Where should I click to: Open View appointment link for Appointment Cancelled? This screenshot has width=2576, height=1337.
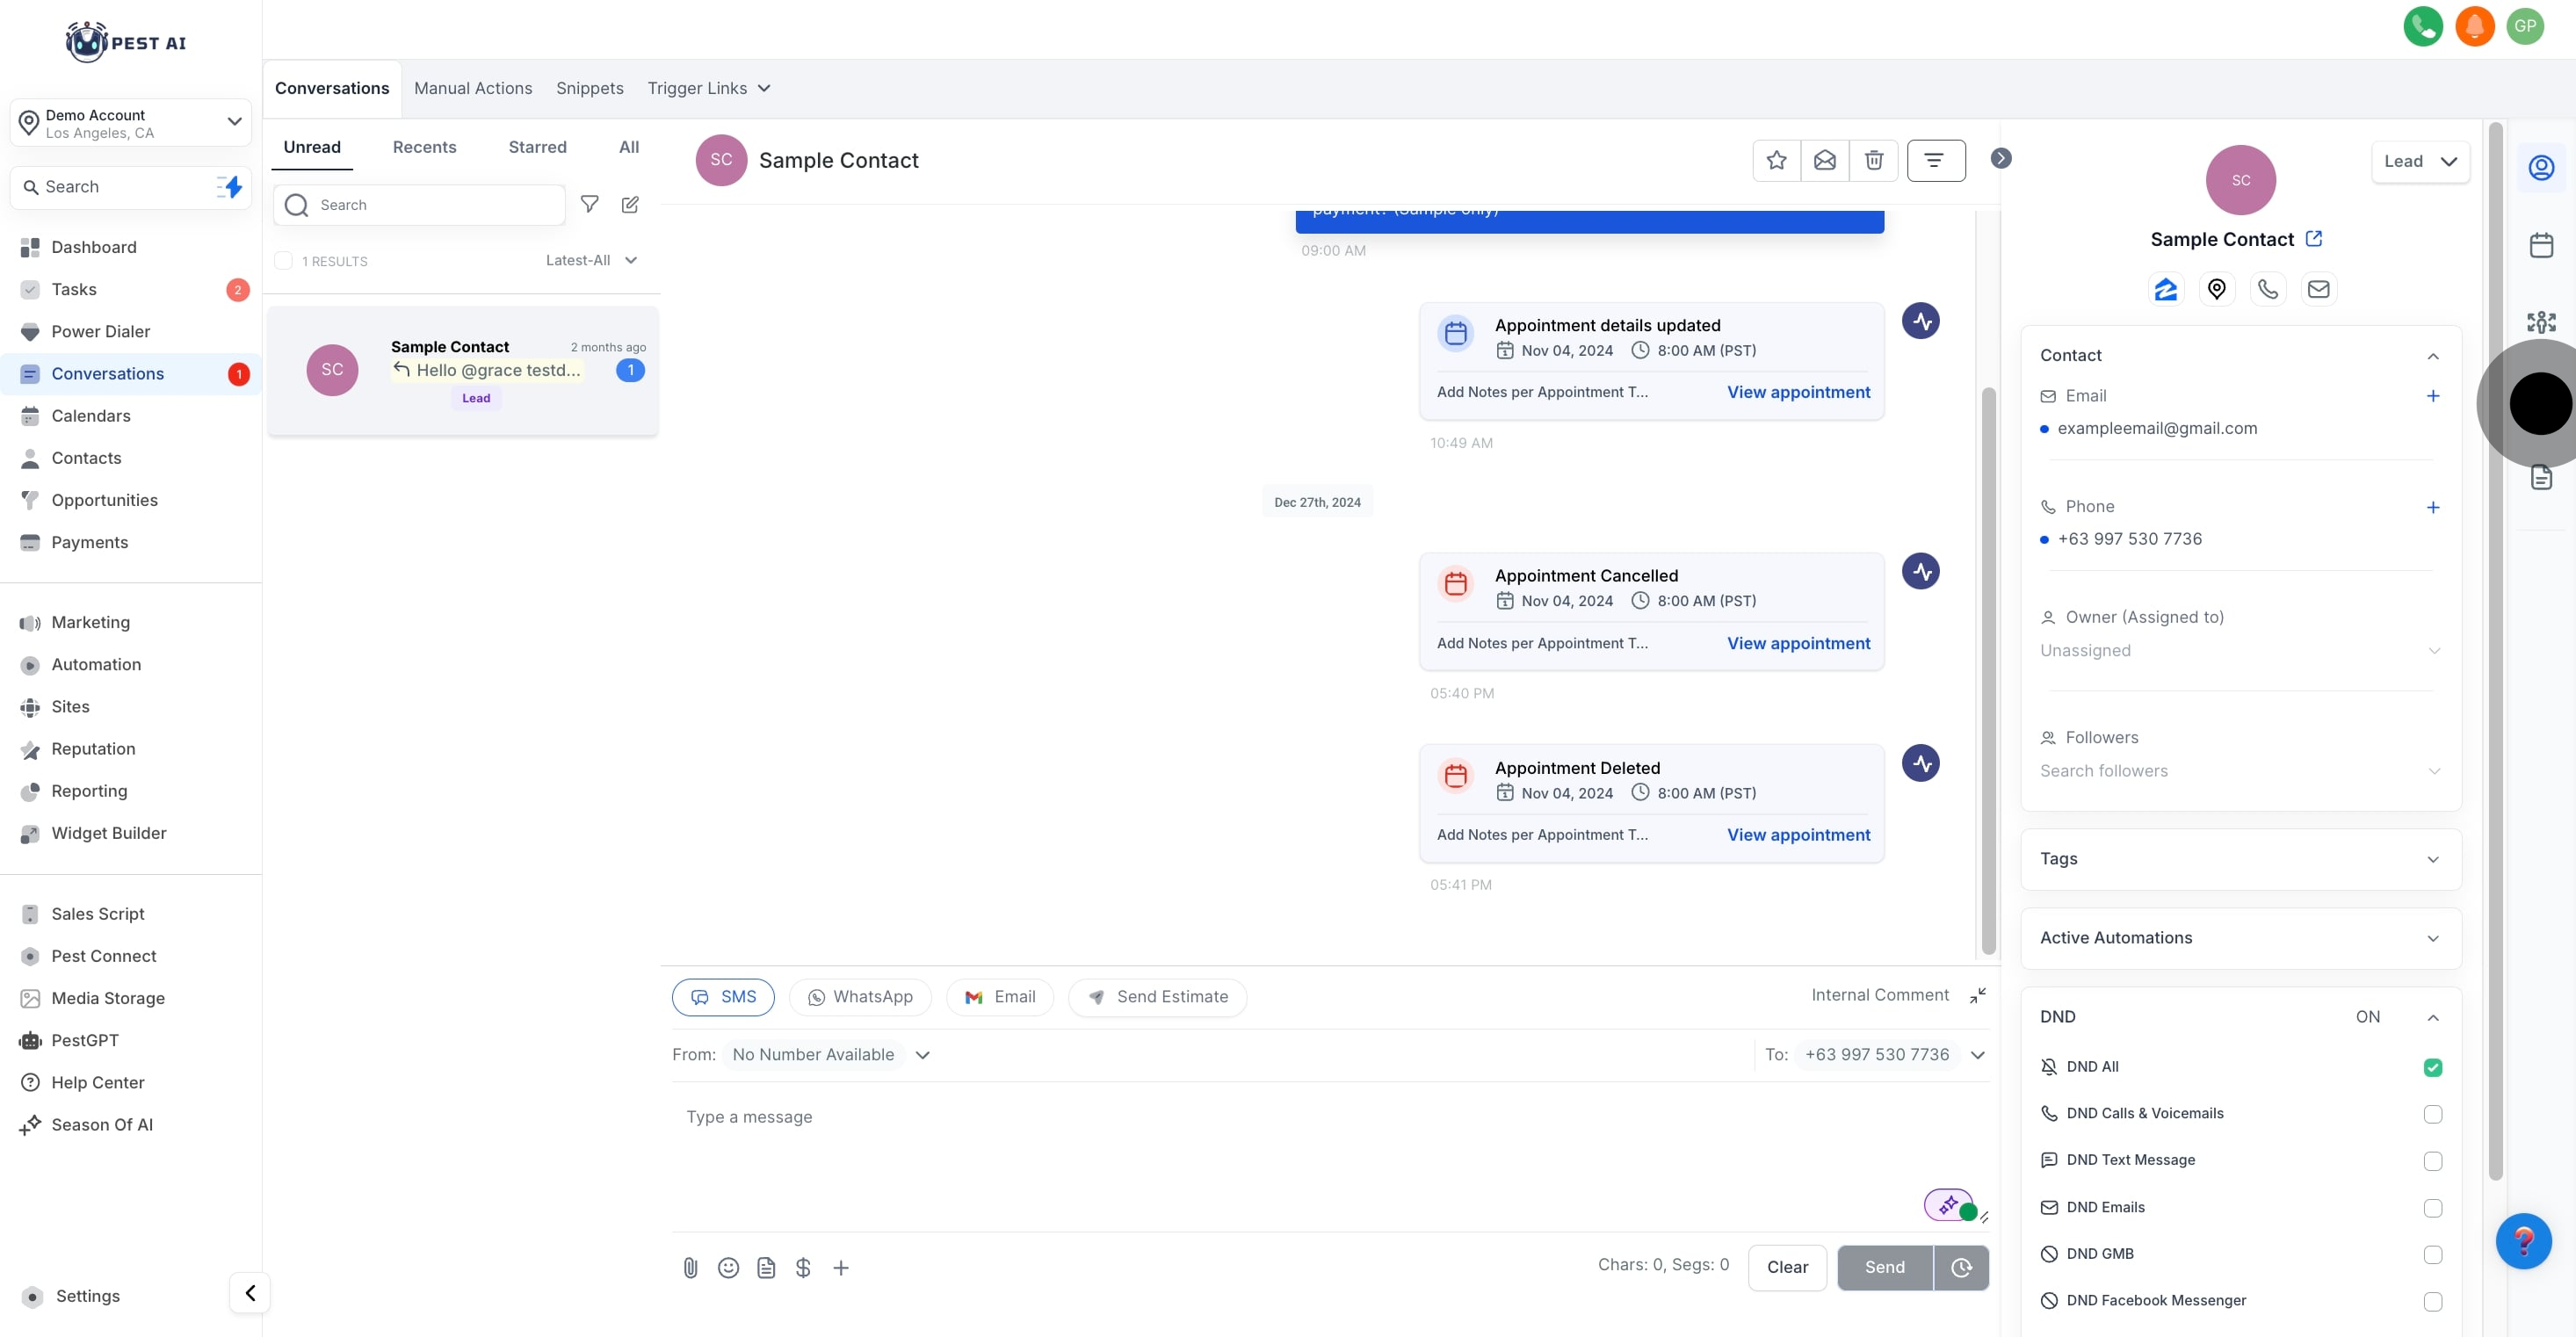[1798, 643]
